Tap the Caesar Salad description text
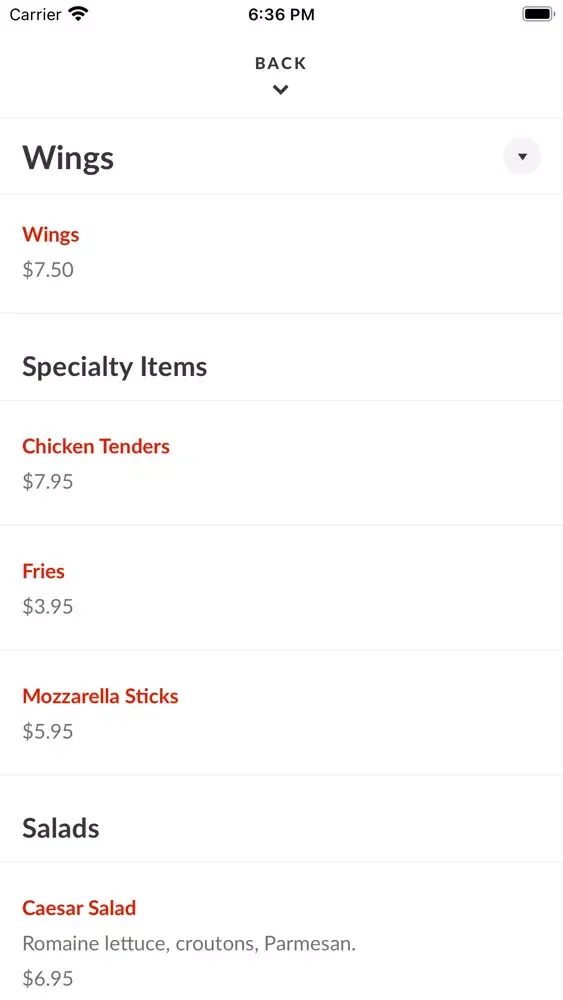Viewport: 563px width, 1000px height. click(x=189, y=943)
